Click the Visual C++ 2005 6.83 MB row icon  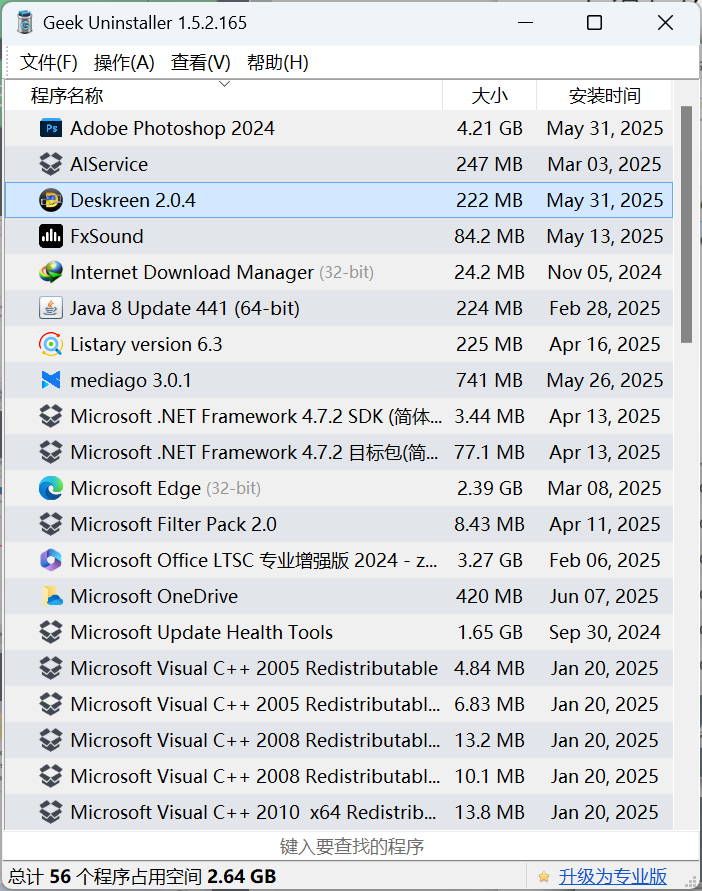51,704
